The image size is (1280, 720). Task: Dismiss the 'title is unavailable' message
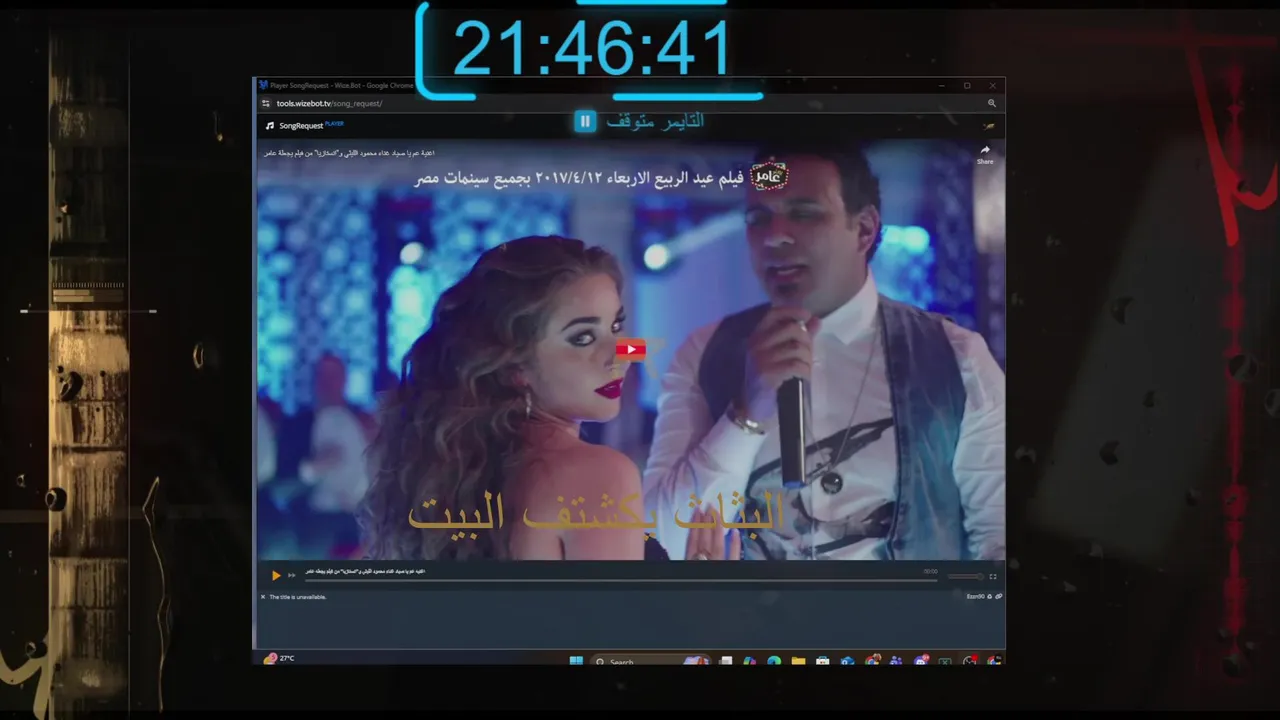point(263,597)
